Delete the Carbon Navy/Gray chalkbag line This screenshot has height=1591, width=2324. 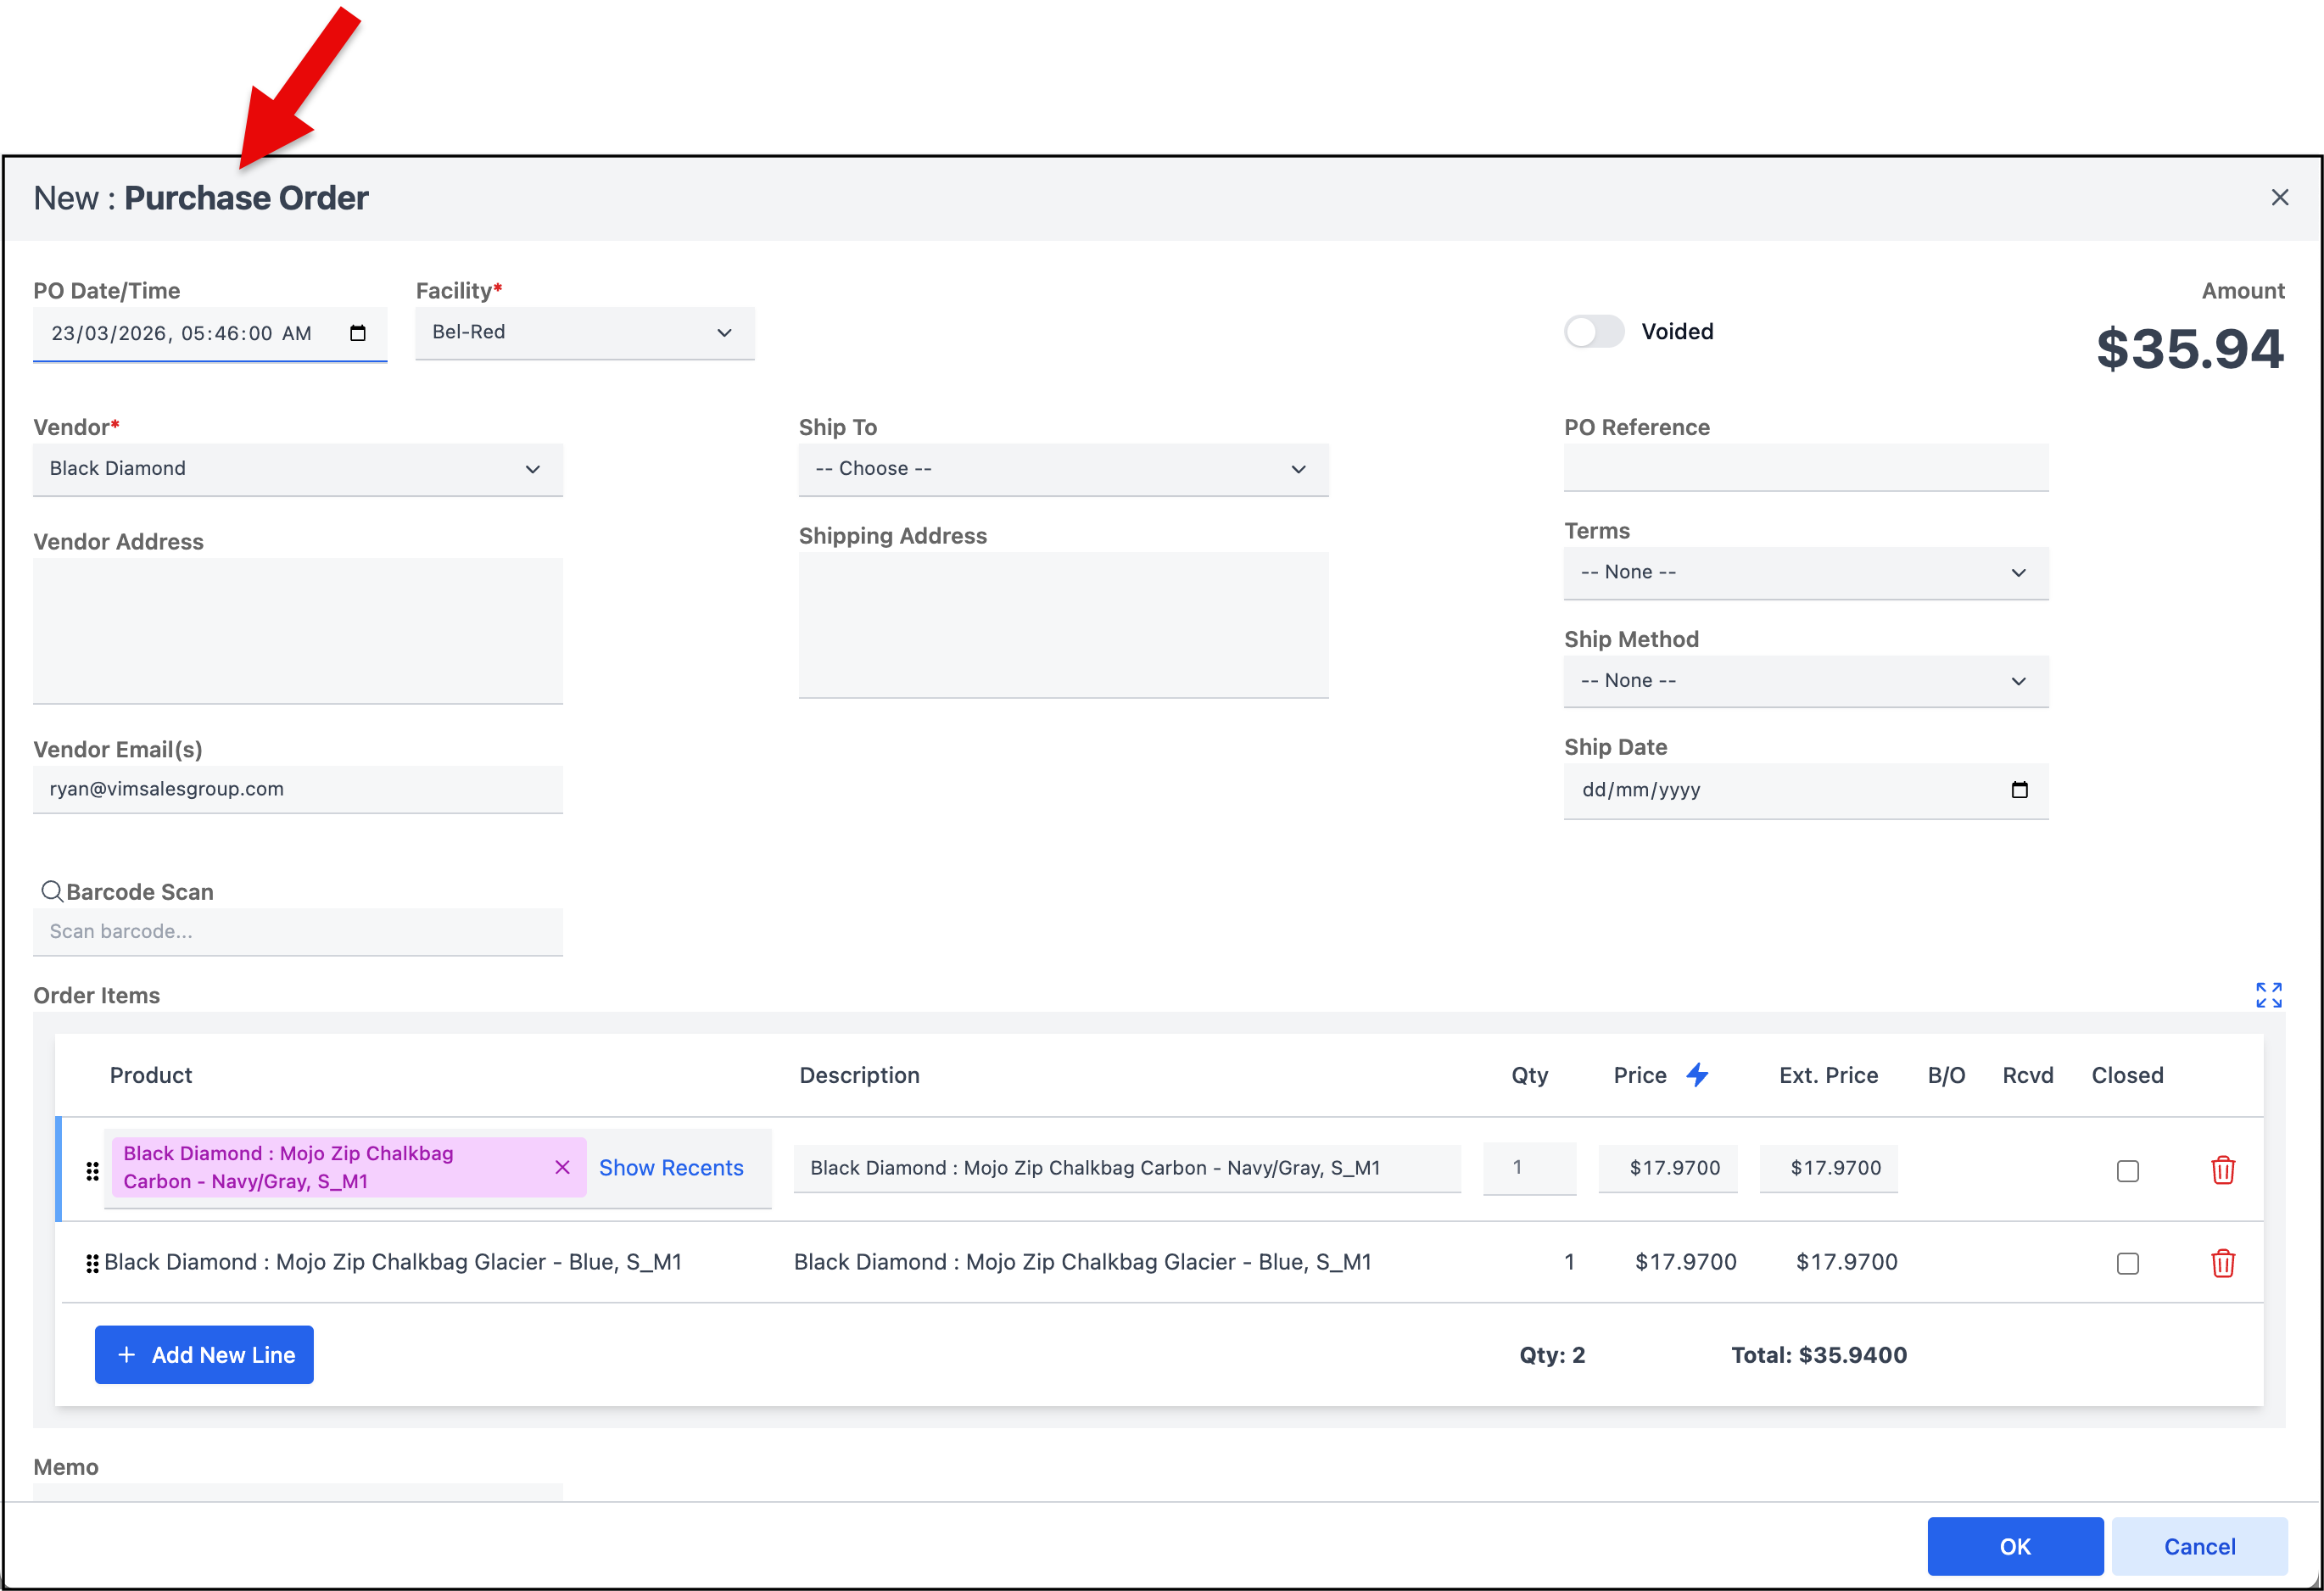(2222, 1169)
